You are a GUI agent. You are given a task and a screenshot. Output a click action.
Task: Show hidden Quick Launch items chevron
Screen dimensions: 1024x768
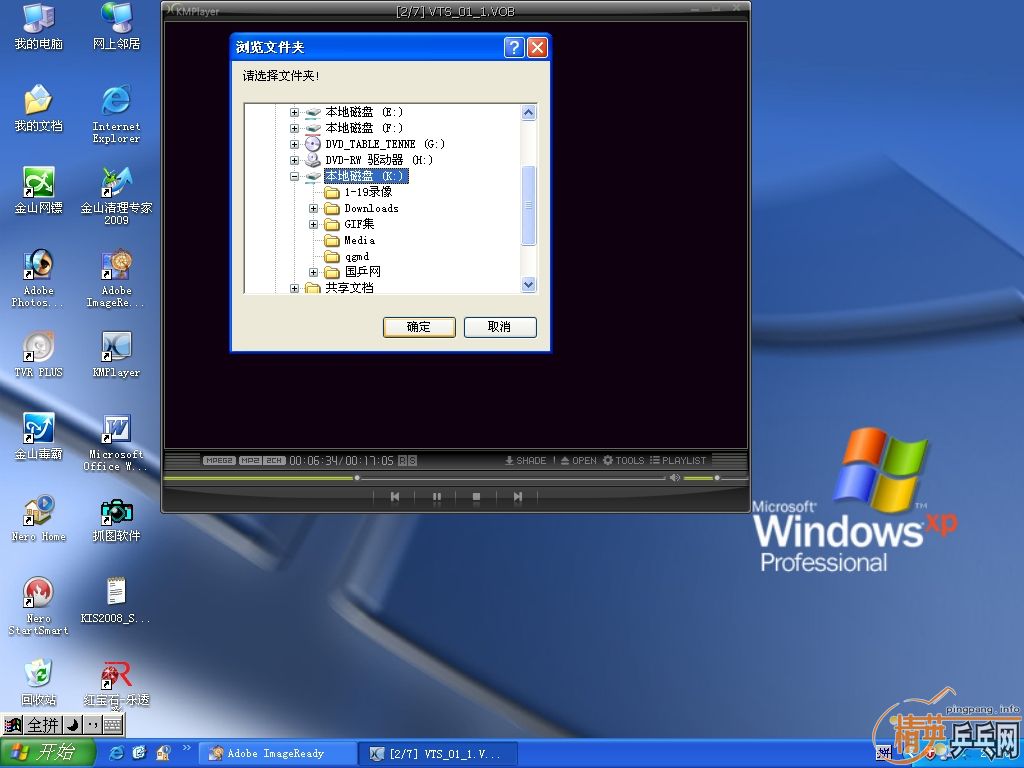click(x=187, y=748)
